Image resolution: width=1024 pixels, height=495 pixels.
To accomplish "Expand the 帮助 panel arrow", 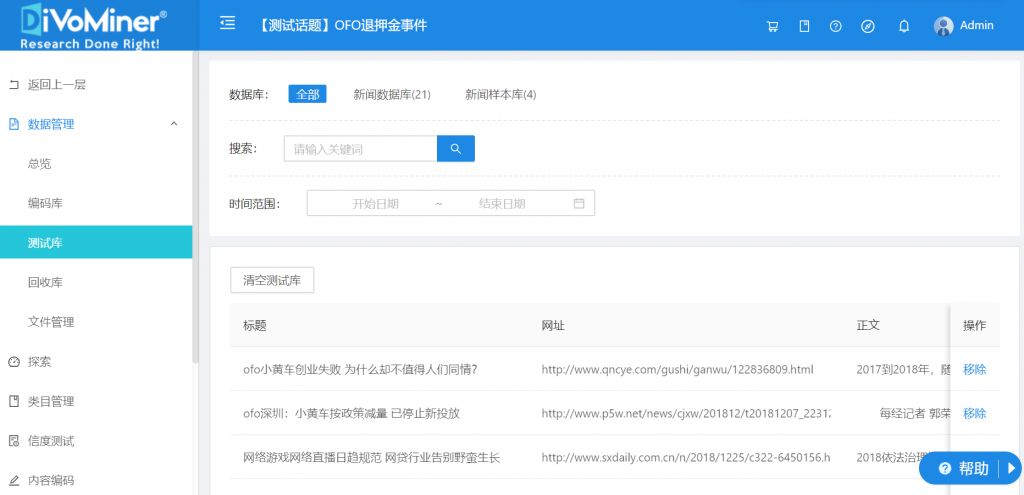I will coord(1011,468).
